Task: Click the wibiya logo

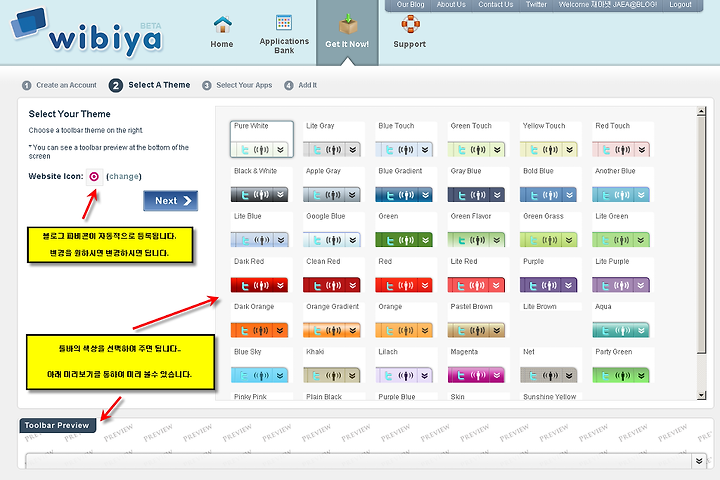Action: pyautogui.click(x=86, y=33)
